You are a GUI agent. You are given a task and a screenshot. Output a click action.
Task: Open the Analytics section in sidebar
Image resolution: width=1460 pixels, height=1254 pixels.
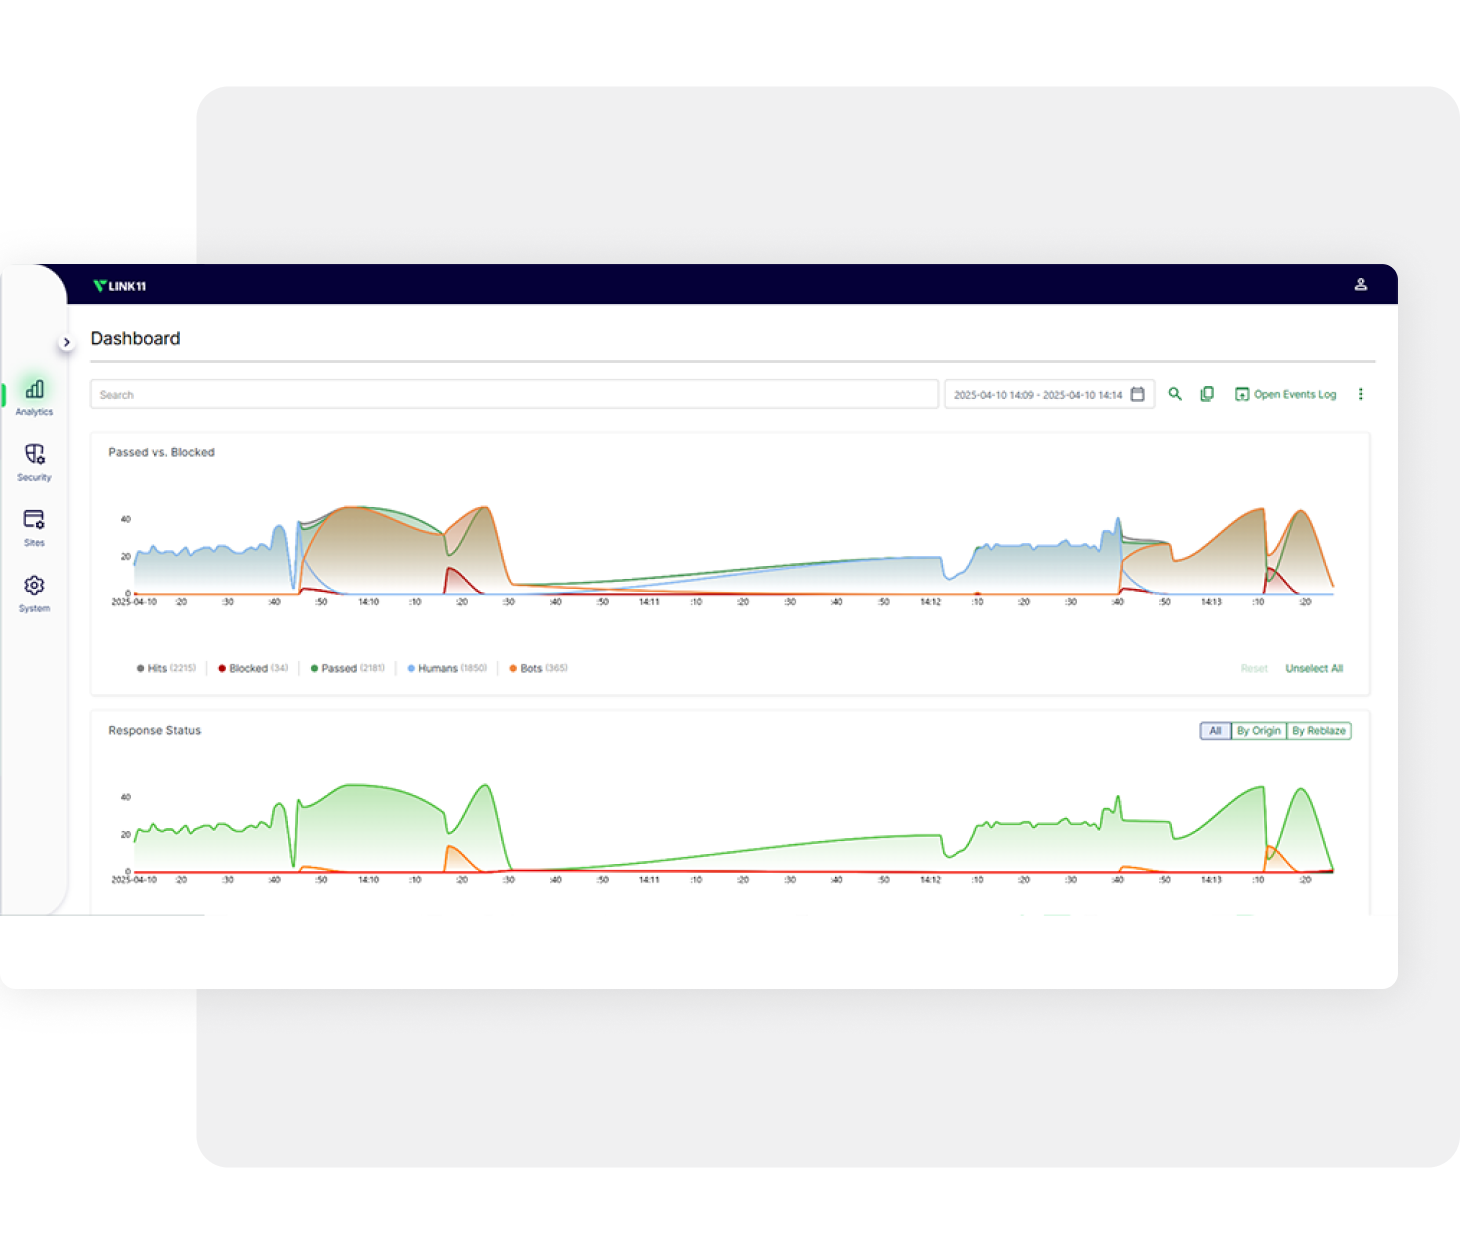(x=34, y=395)
